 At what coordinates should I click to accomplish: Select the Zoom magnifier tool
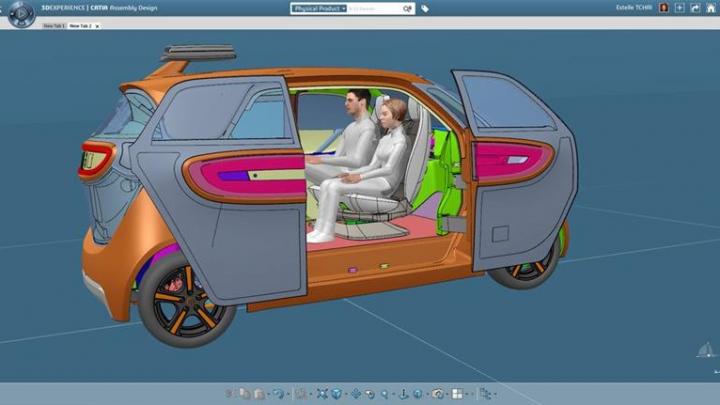386,394
